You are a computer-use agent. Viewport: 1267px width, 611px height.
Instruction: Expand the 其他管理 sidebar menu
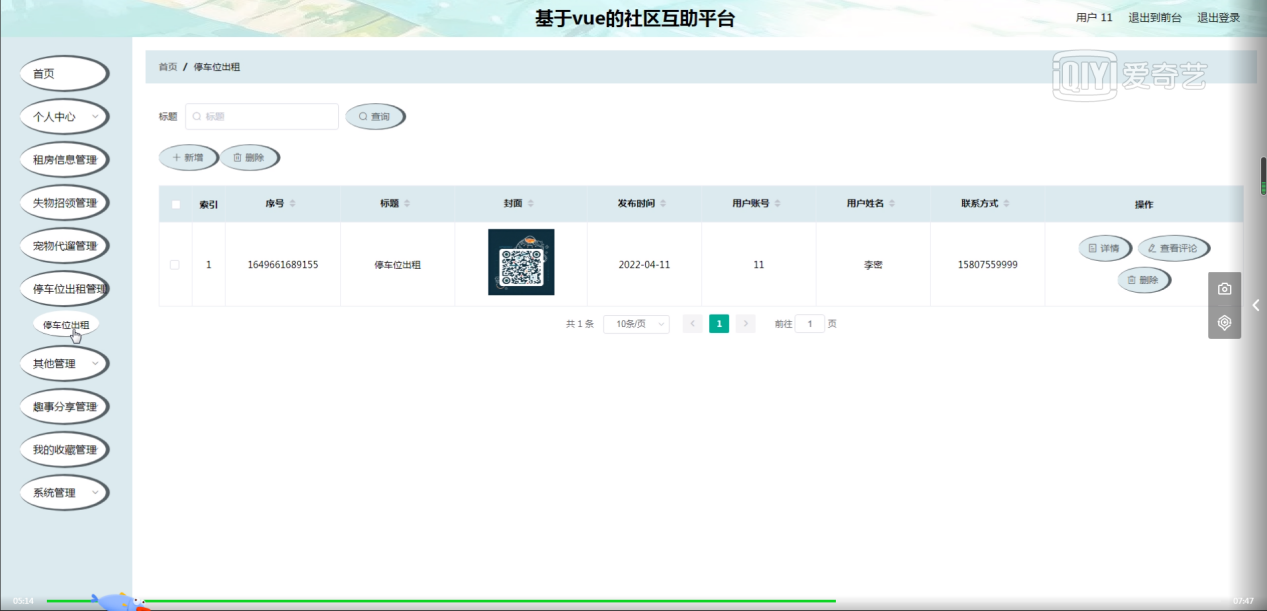coord(64,364)
